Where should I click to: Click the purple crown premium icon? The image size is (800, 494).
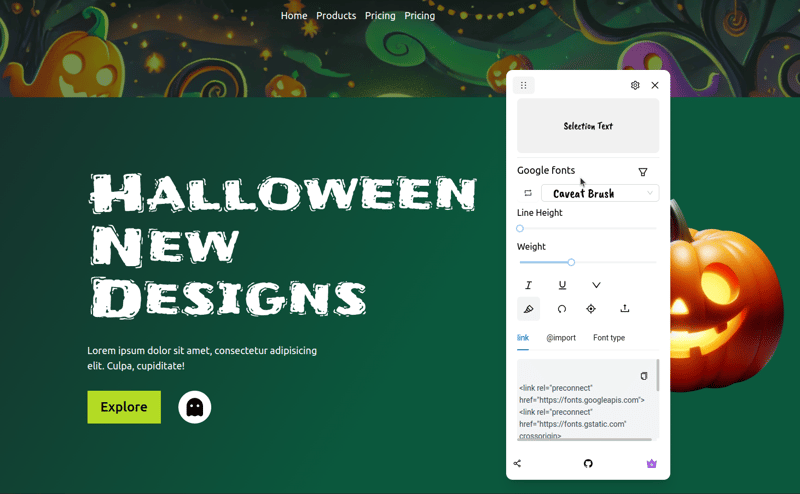[652, 463]
